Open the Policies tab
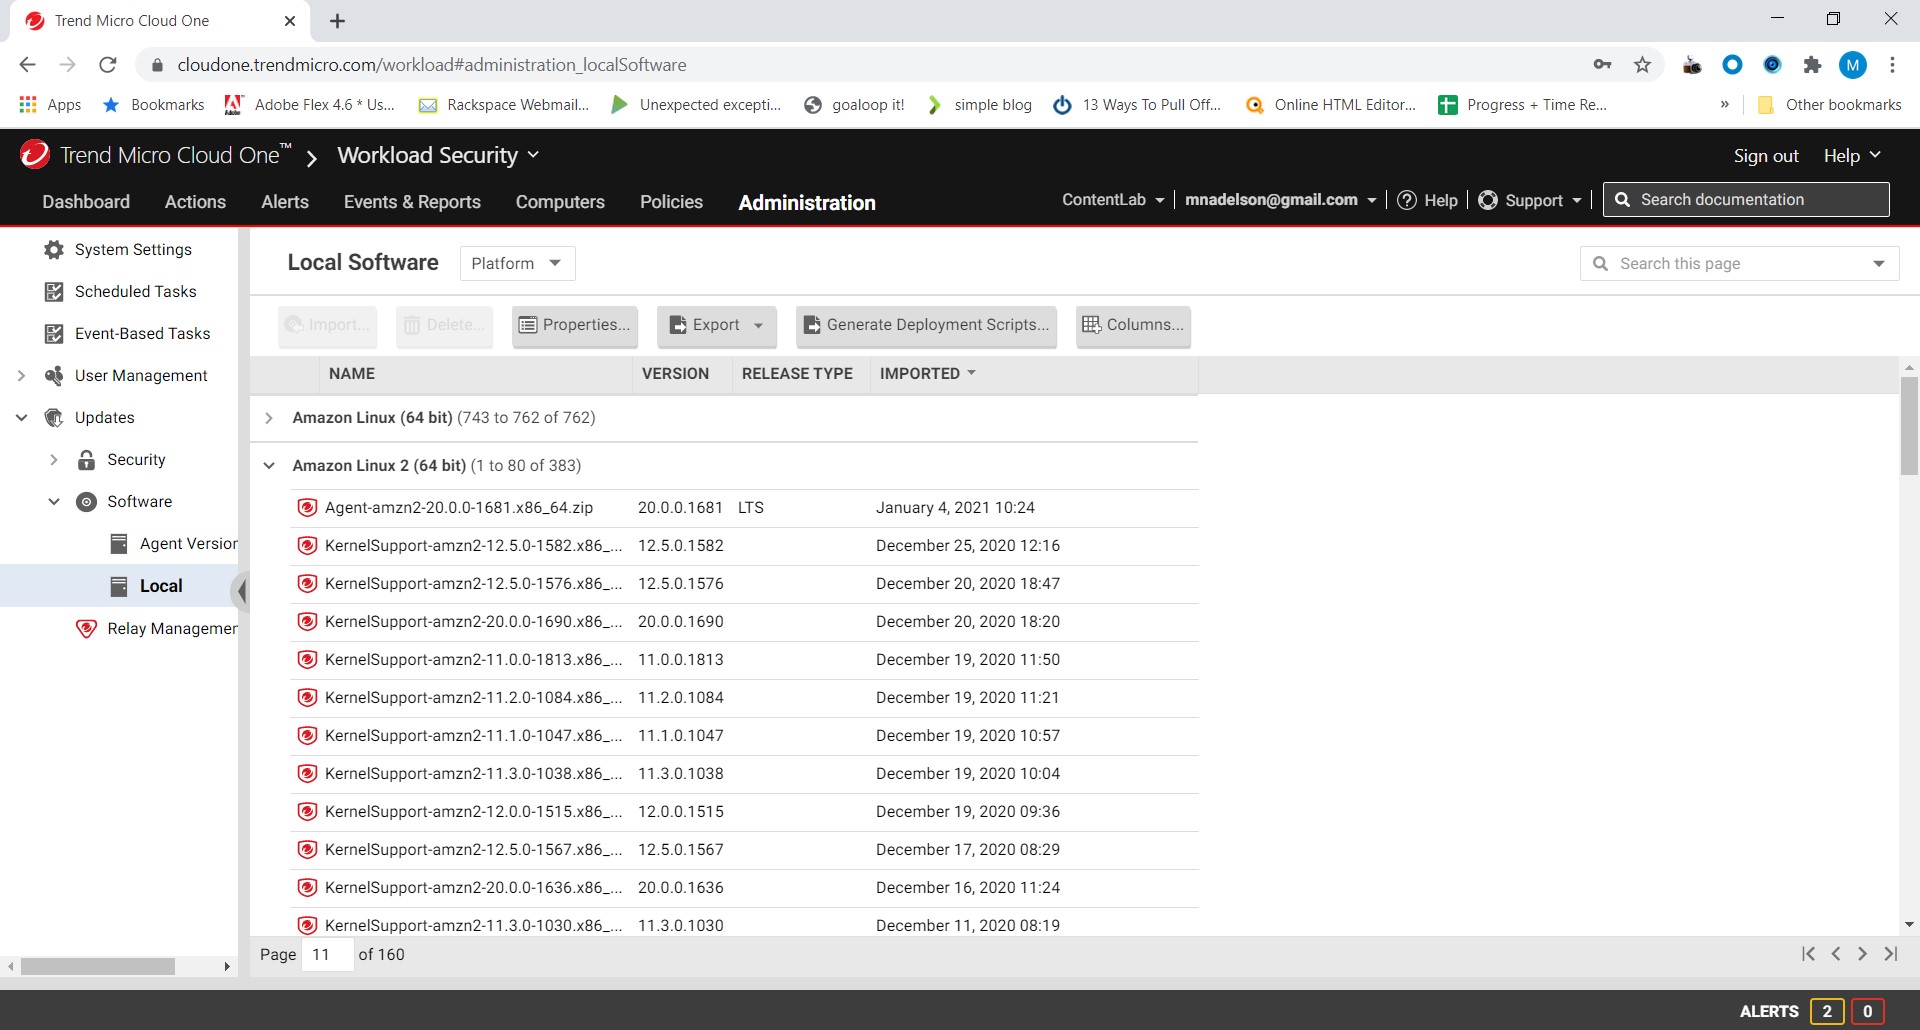Viewport: 1920px width, 1030px height. pyautogui.click(x=671, y=202)
